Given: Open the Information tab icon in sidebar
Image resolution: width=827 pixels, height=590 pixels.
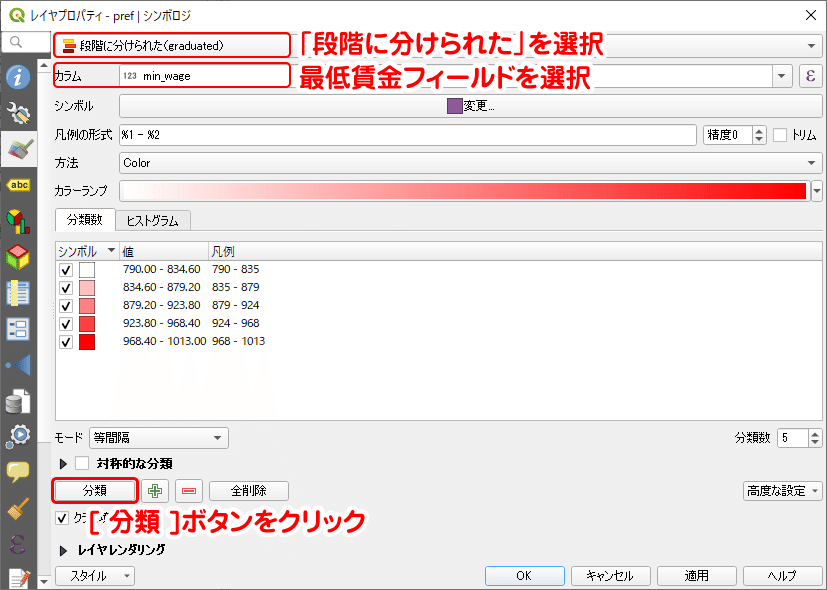Looking at the screenshot, I should tap(18, 78).
